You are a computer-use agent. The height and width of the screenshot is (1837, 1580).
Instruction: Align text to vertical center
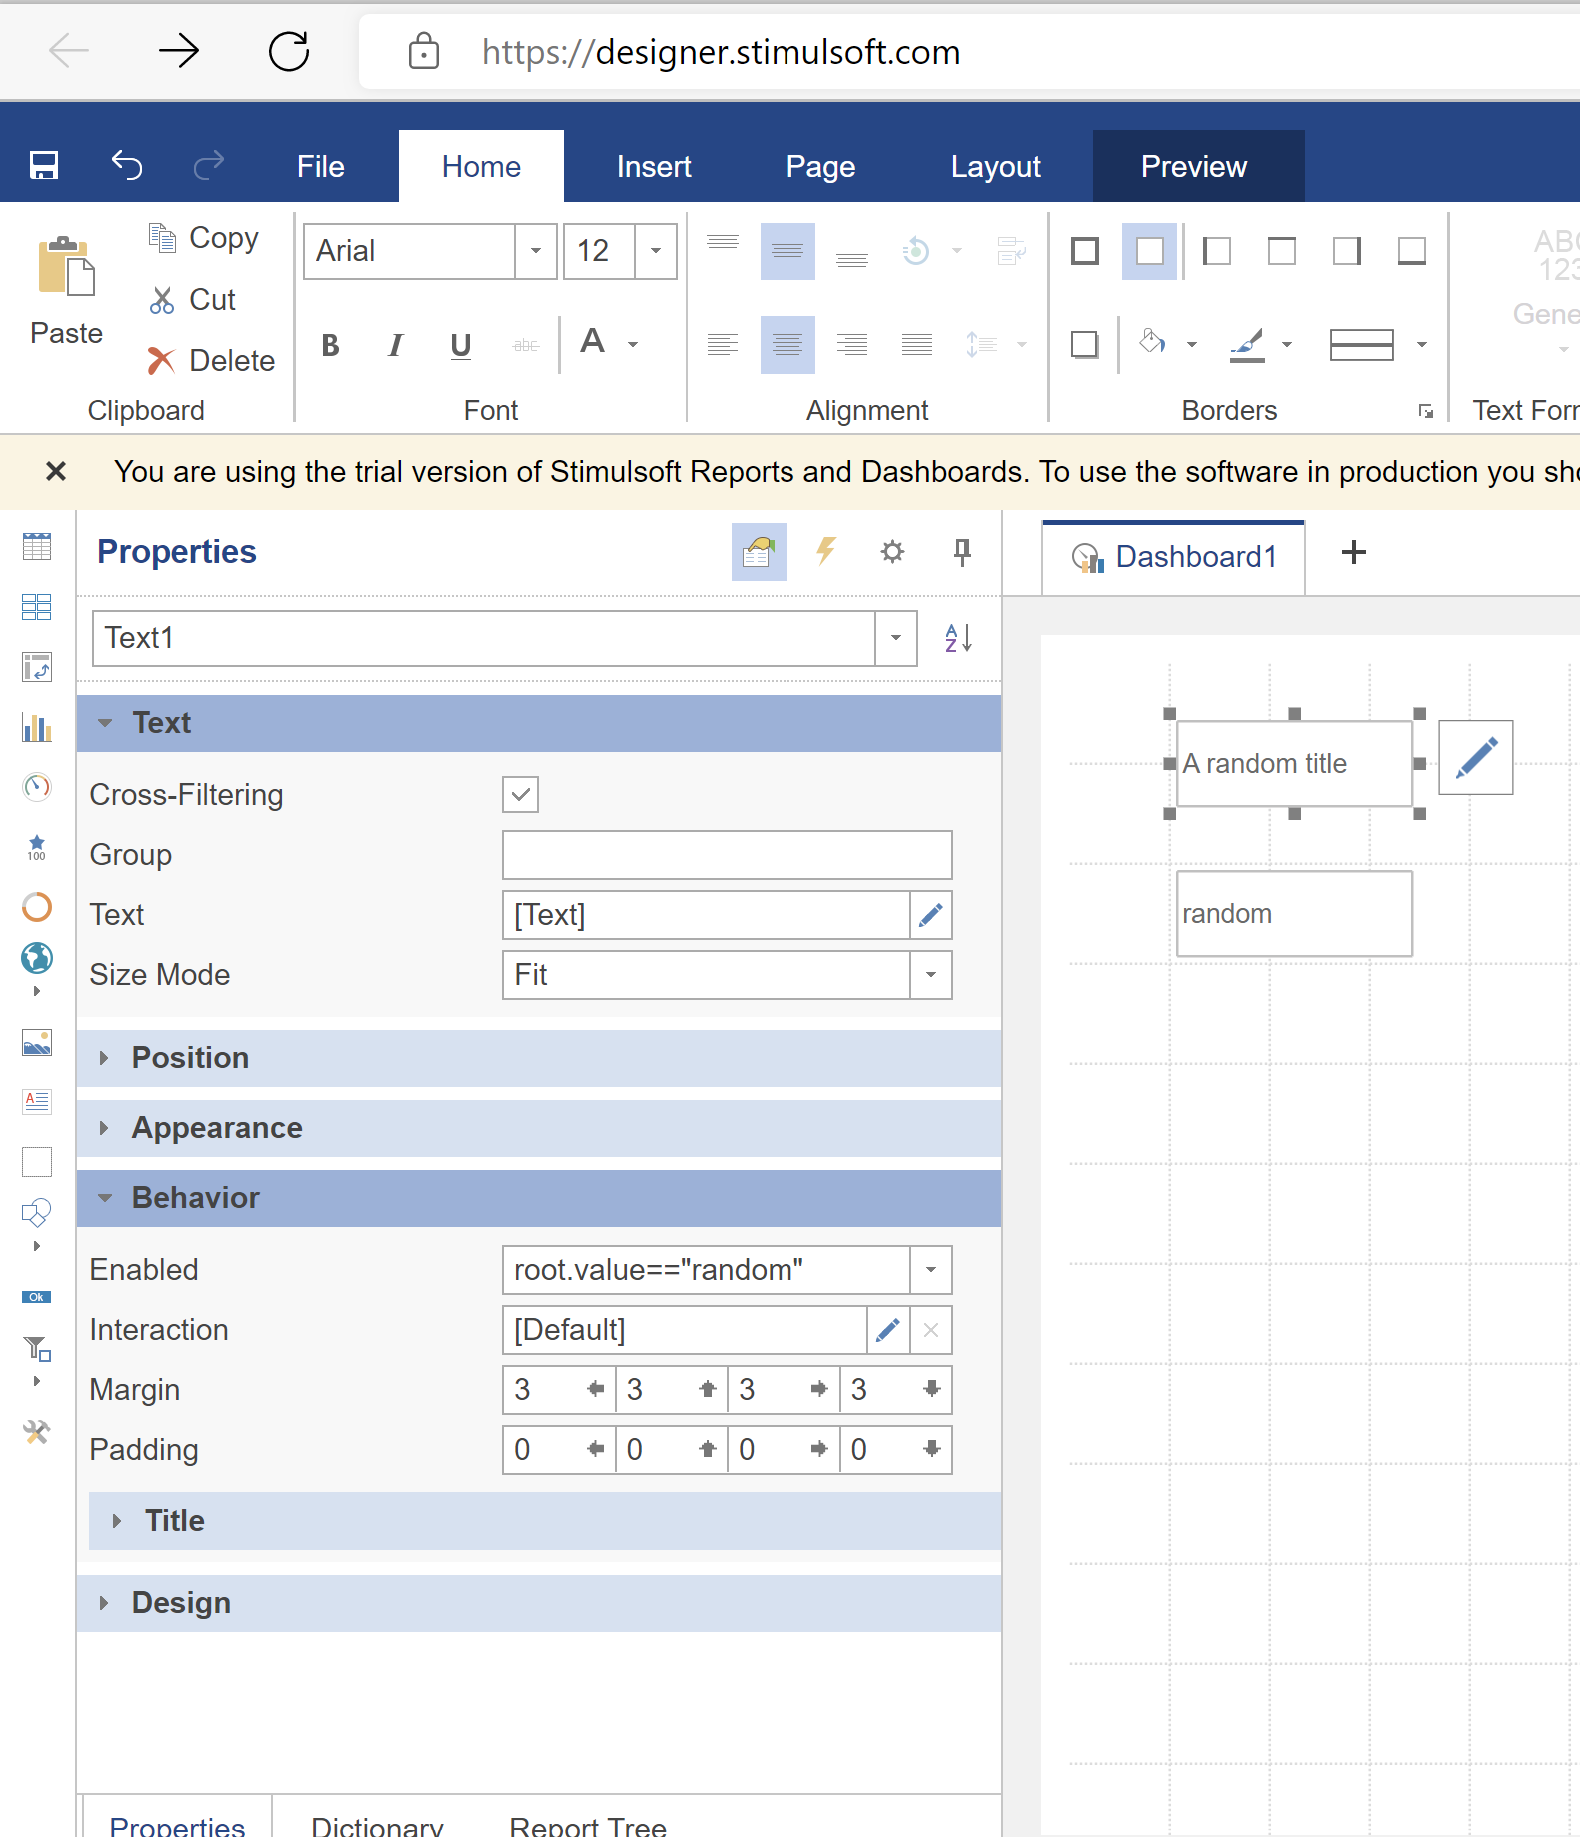pyautogui.click(x=787, y=251)
